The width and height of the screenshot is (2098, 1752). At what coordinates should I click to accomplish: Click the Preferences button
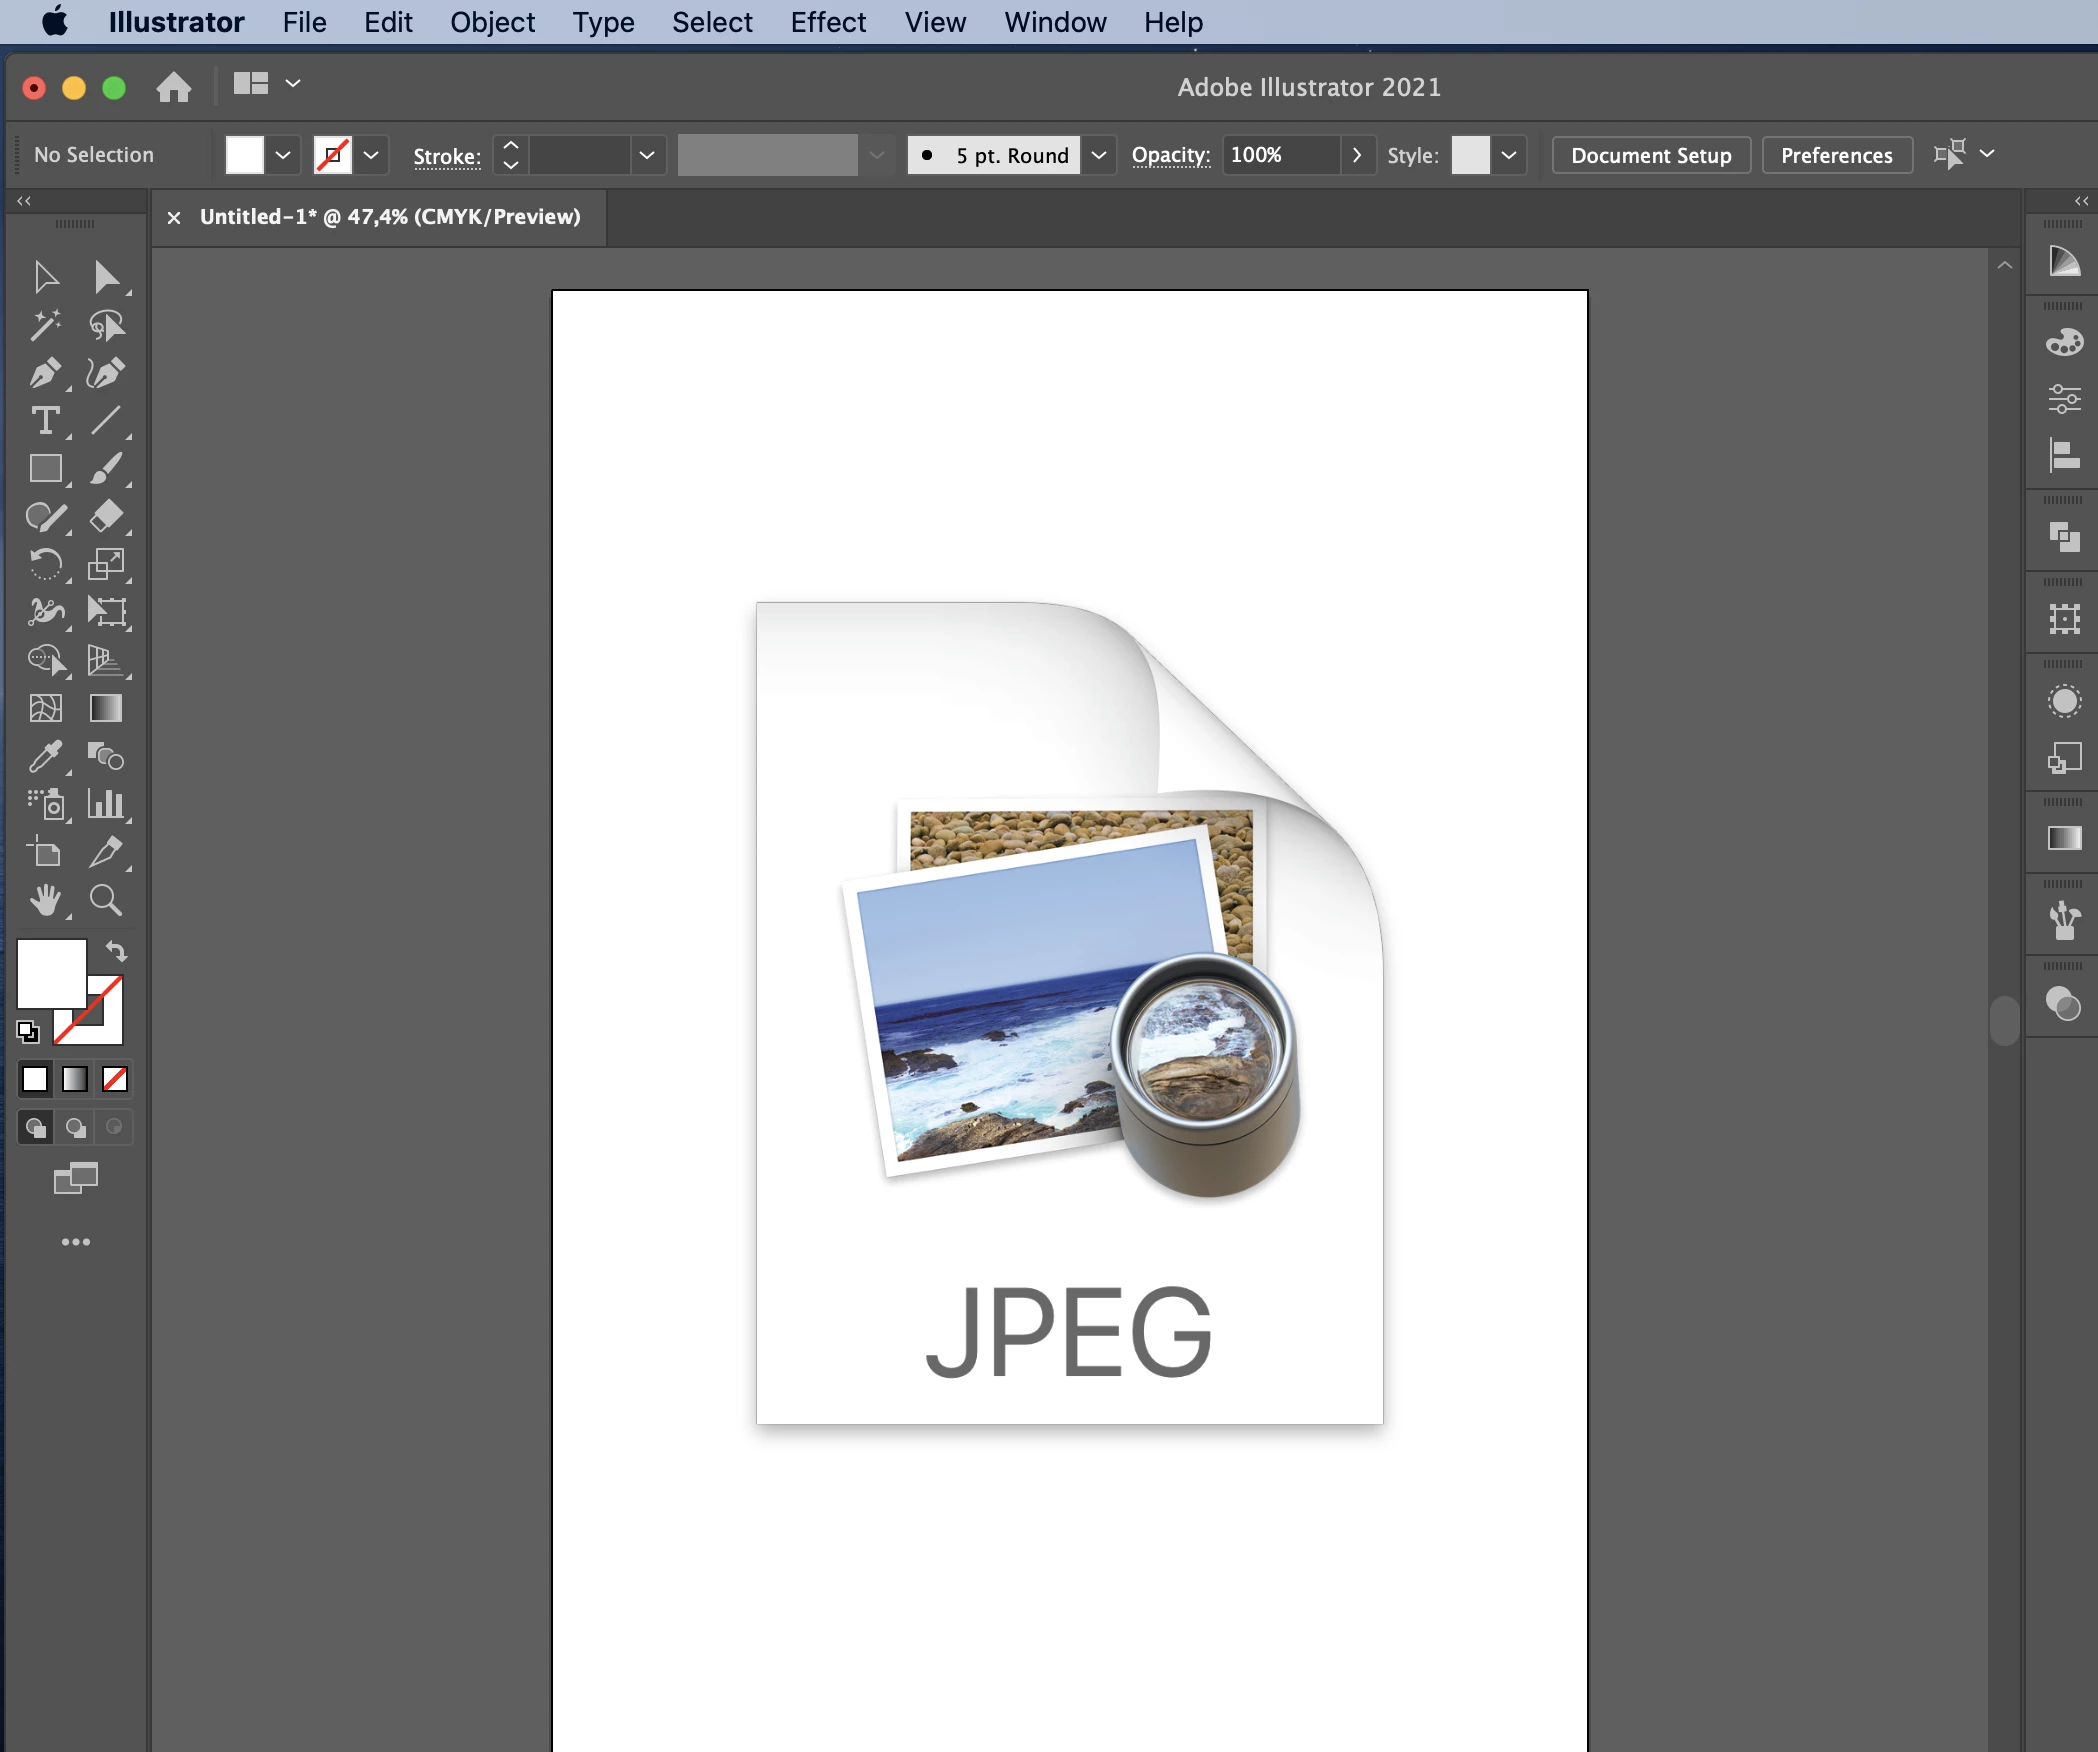(1836, 155)
